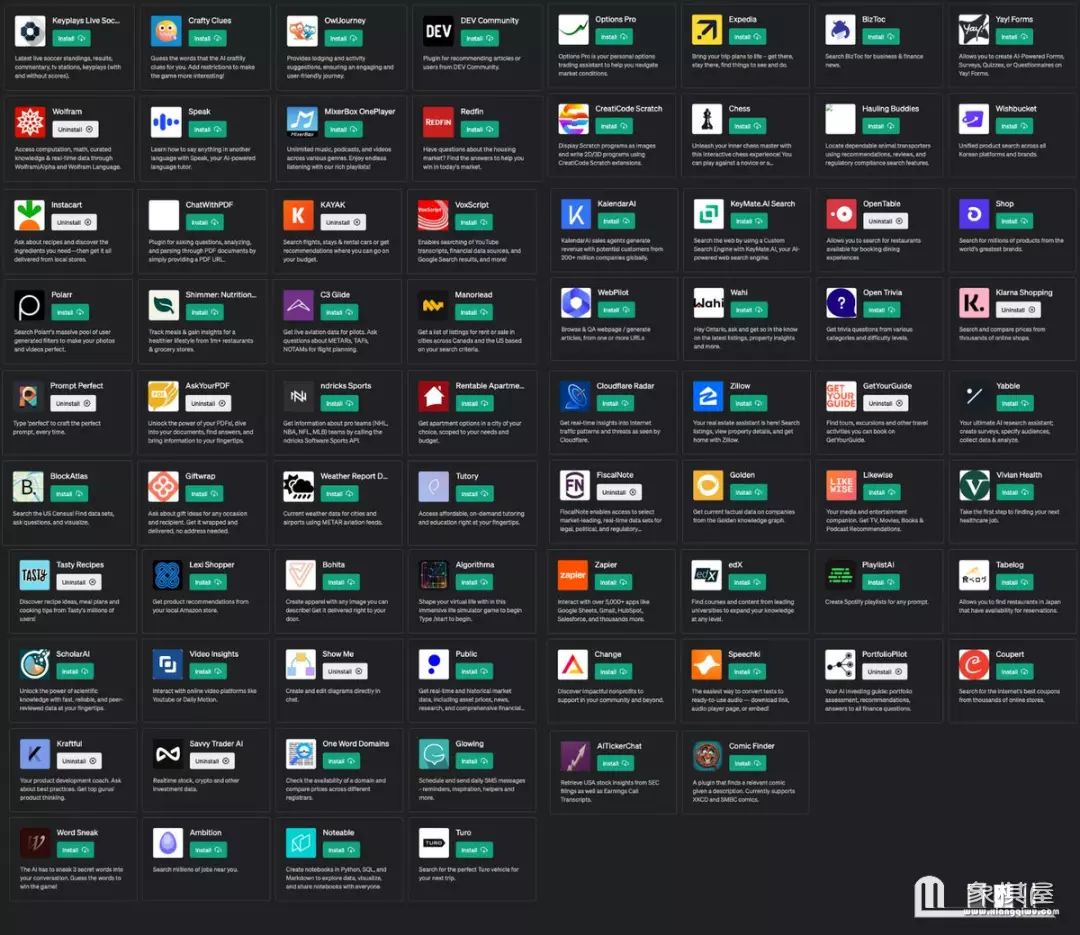Open the Noteable plugin title
The image size is (1080, 935).
tap(338, 832)
